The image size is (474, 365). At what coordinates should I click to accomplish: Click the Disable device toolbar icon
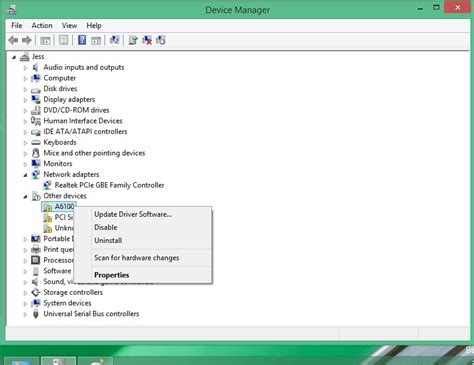(x=161, y=40)
